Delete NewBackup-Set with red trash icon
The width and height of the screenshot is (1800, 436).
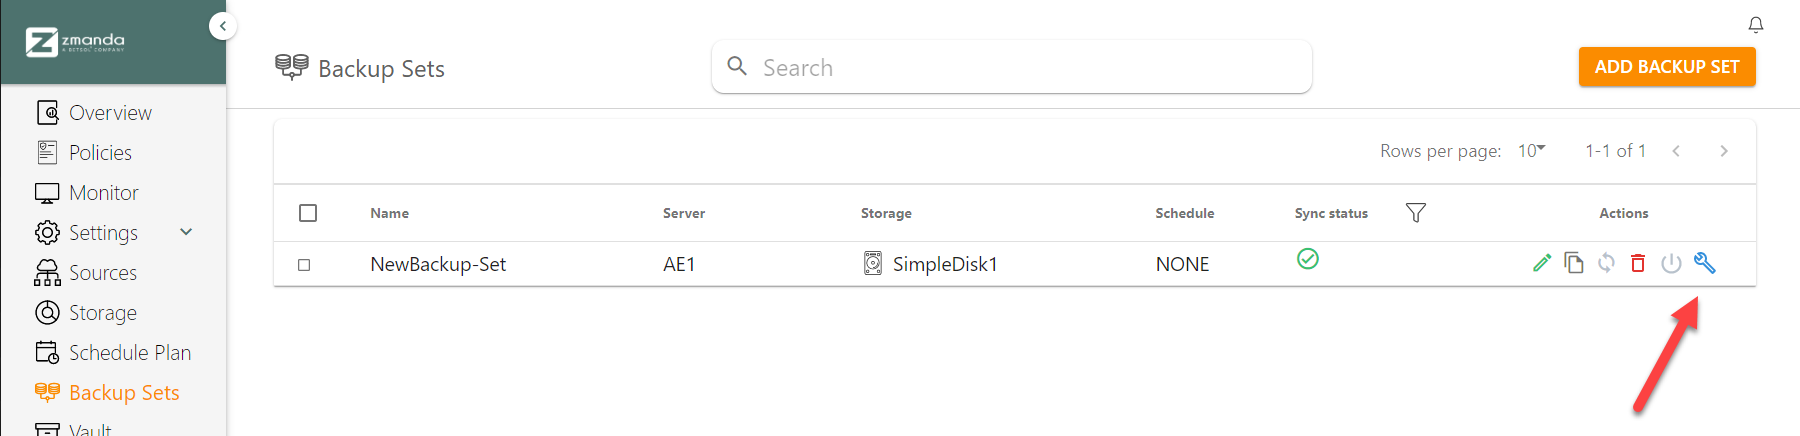click(x=1638, y=263)
